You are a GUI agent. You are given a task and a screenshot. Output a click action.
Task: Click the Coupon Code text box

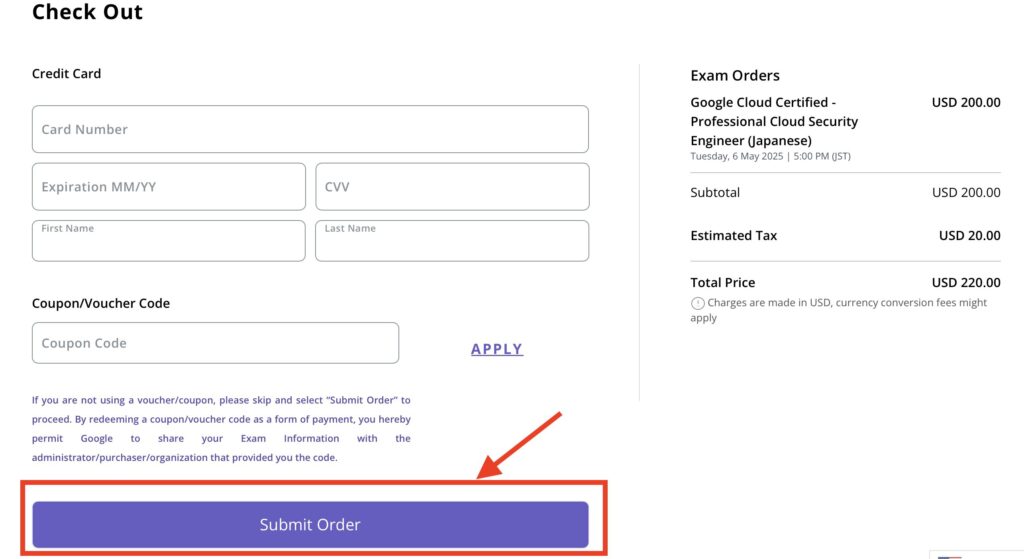tap(216, 343)
